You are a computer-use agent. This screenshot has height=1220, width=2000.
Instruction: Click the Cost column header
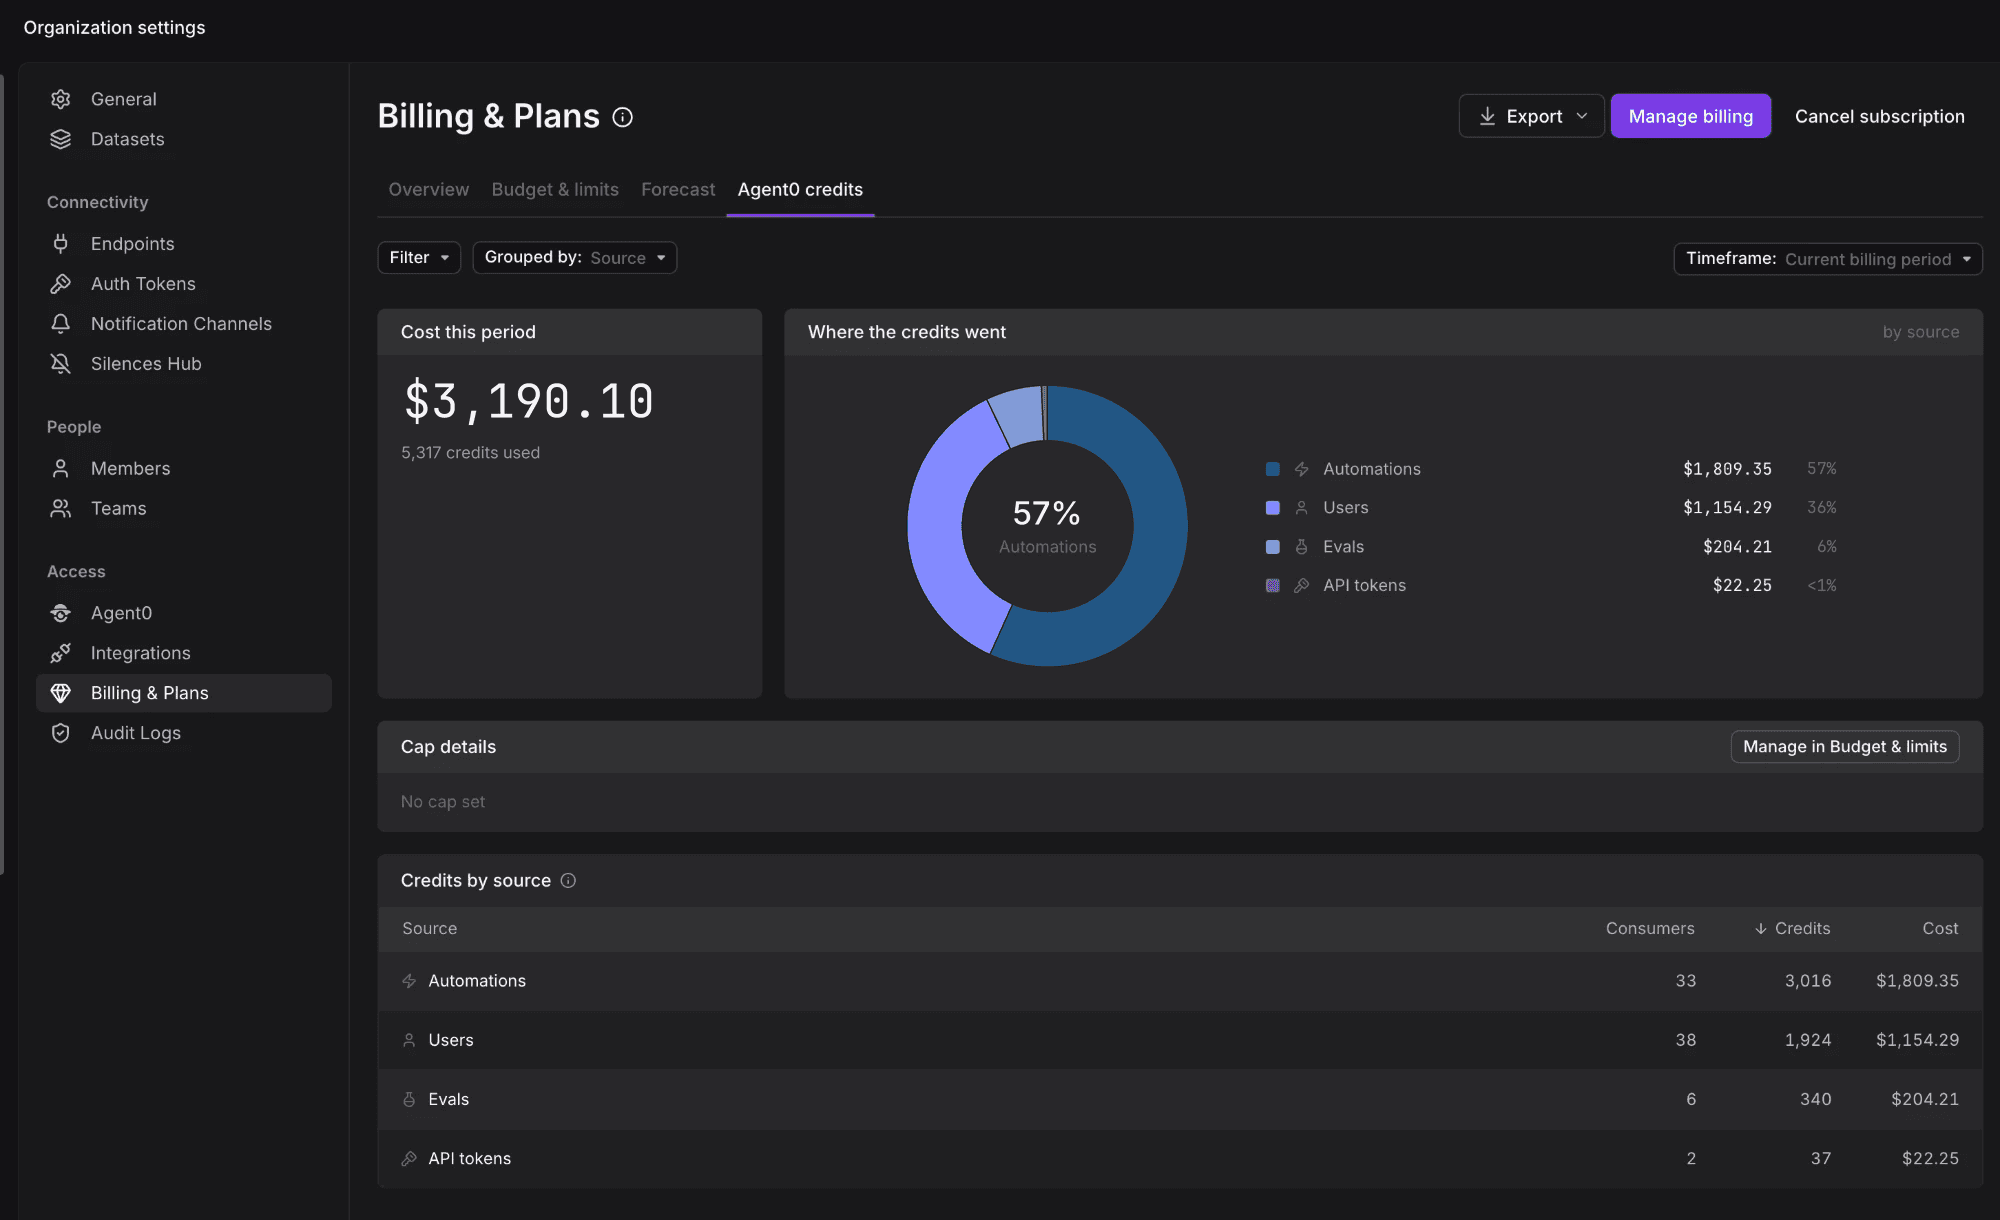point(1940,928)
